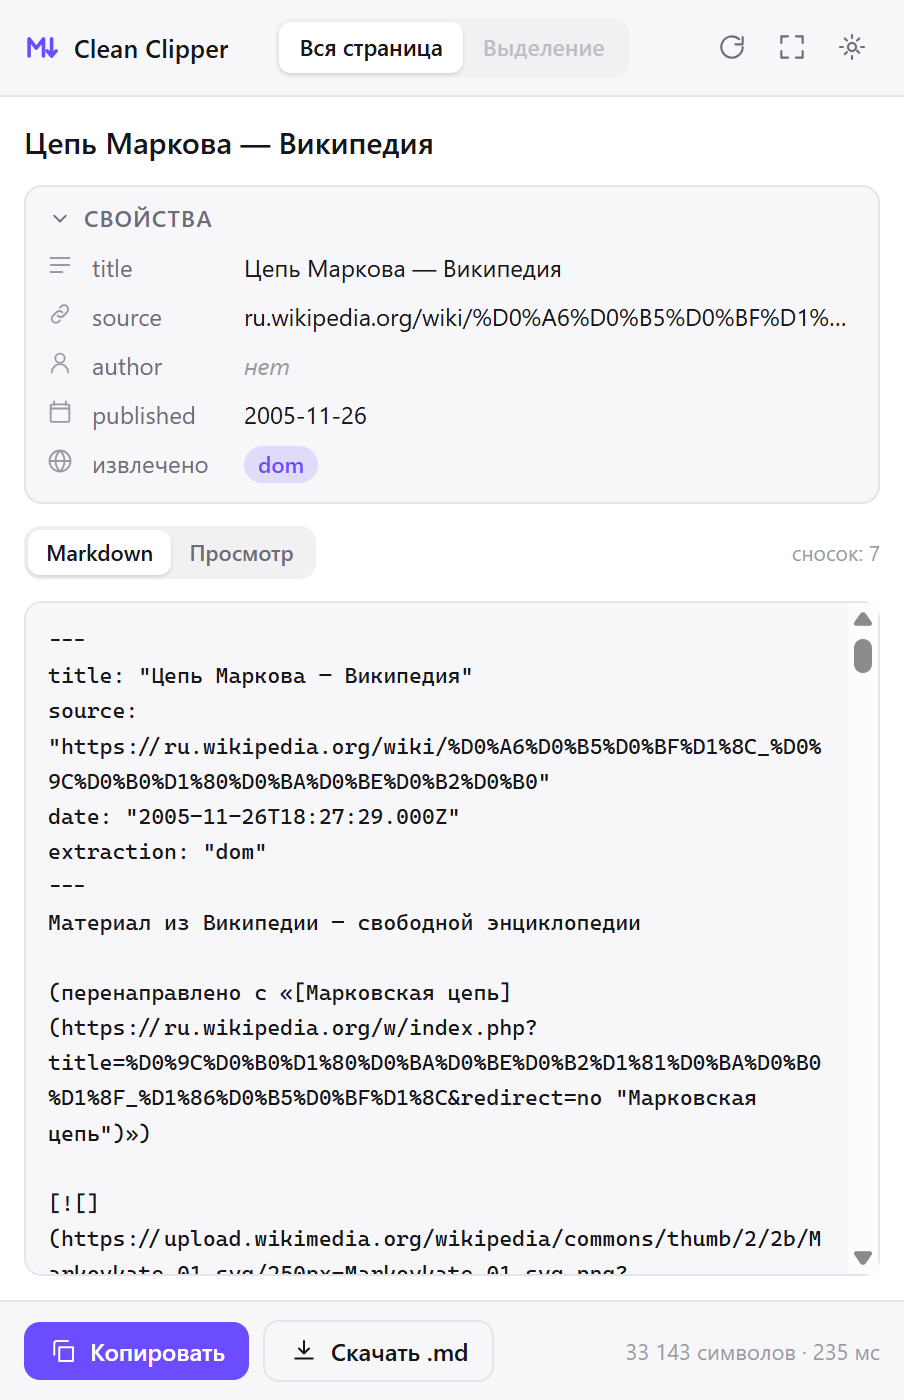Viewport: 904px width, 1400px height.
Task: Click the title property lines icon
Action: click(x=60, y=266)
